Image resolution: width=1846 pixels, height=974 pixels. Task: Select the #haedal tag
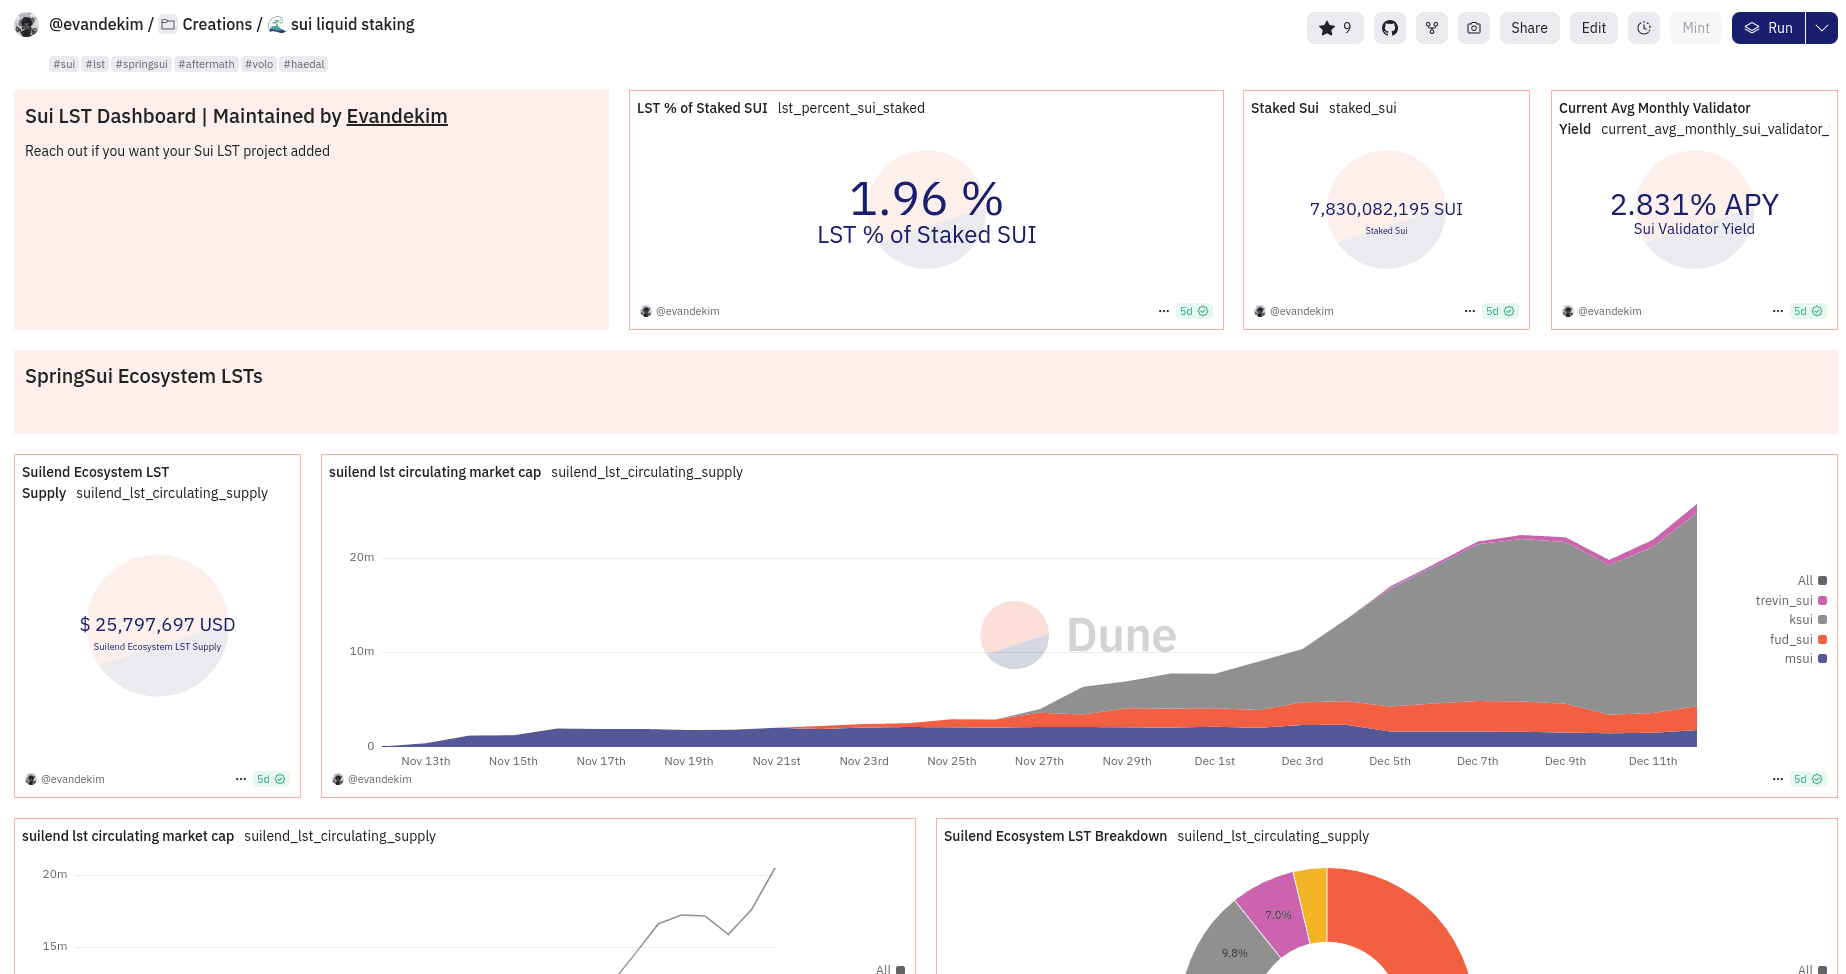click(304, 64)
